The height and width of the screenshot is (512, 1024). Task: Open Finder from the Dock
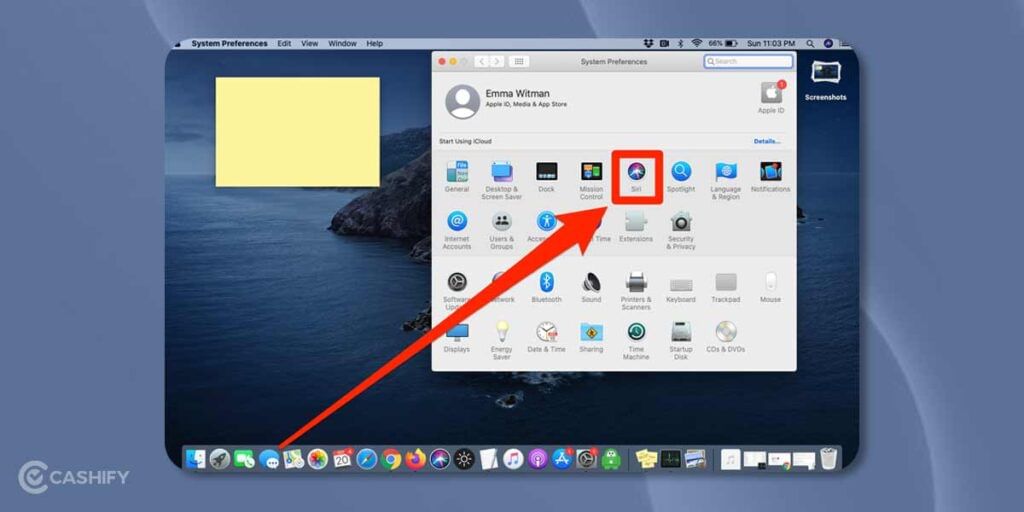point(195,459)
